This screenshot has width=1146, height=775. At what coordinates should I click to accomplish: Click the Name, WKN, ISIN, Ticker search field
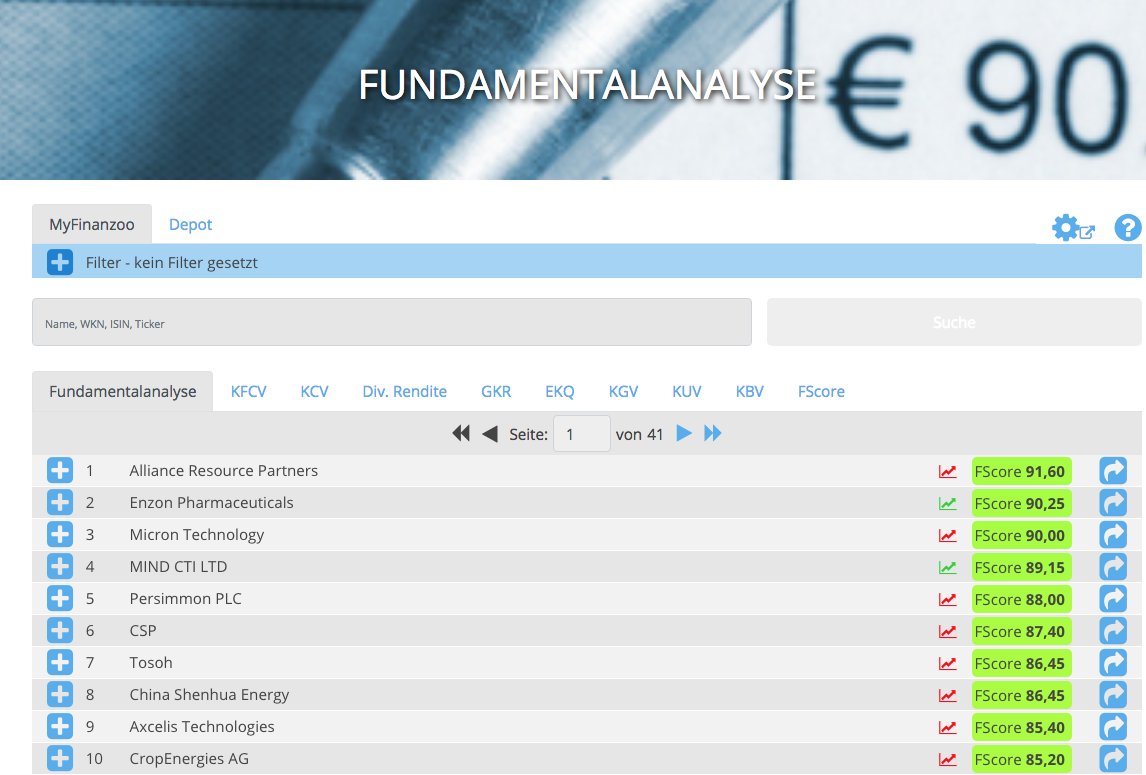point(392,322)
